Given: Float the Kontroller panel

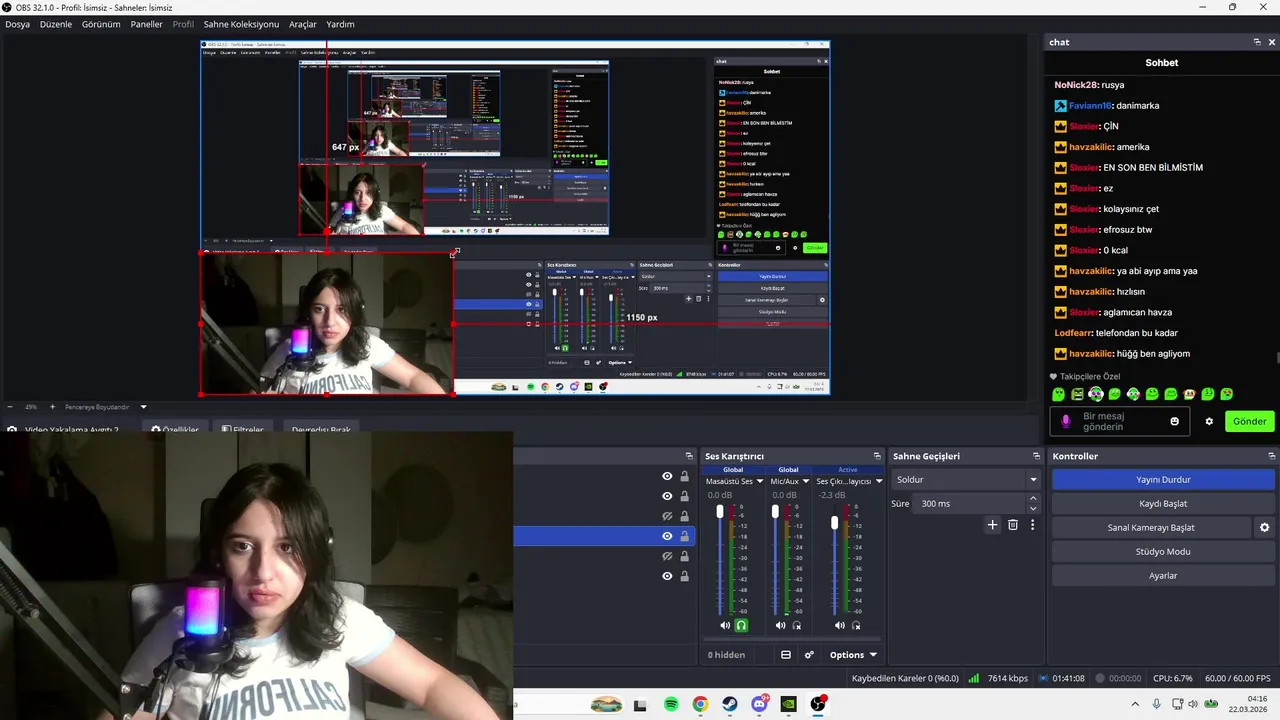Looking at the screenshot, I should tap(1271, 456).
